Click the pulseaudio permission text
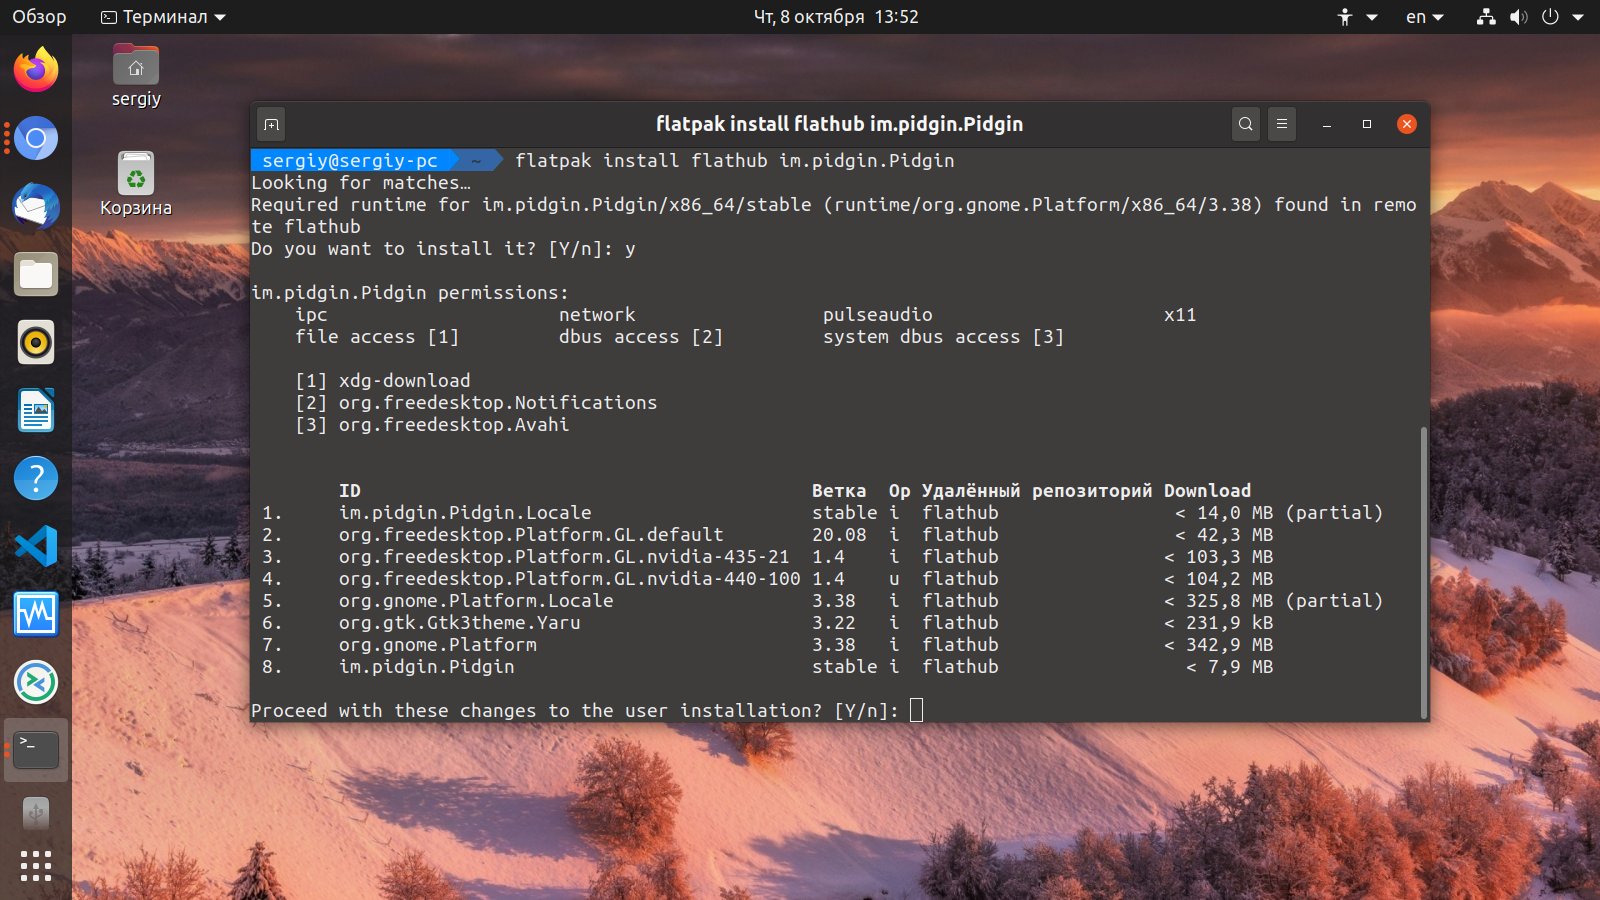 (x=878, y=315)
